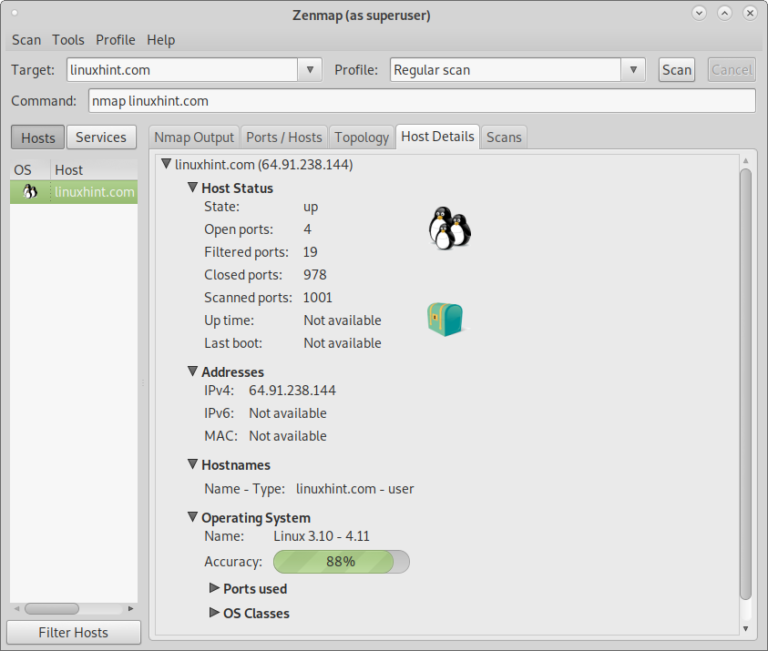
Task: Click the Scanned ports value 1001
Action: (x=317, y=297)
